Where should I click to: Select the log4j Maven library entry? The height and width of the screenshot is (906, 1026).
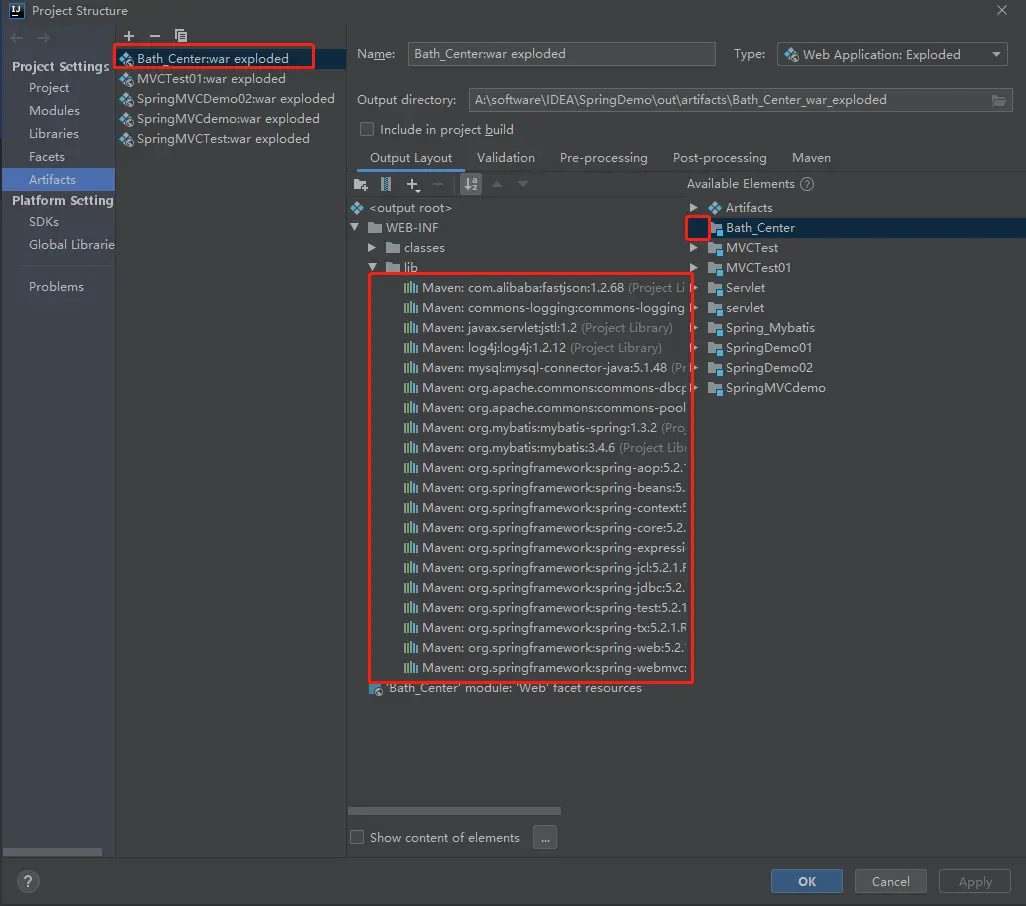[533, 348]
